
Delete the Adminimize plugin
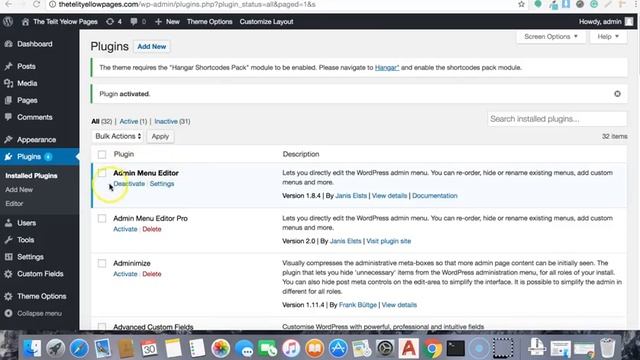152,274
